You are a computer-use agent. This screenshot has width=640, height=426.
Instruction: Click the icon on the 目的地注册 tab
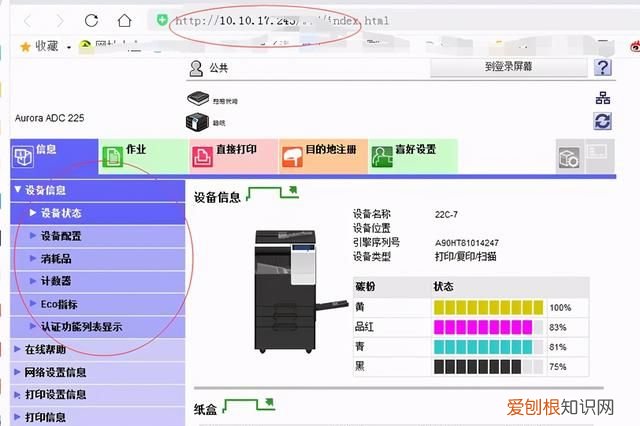click(x=292, y=157)
